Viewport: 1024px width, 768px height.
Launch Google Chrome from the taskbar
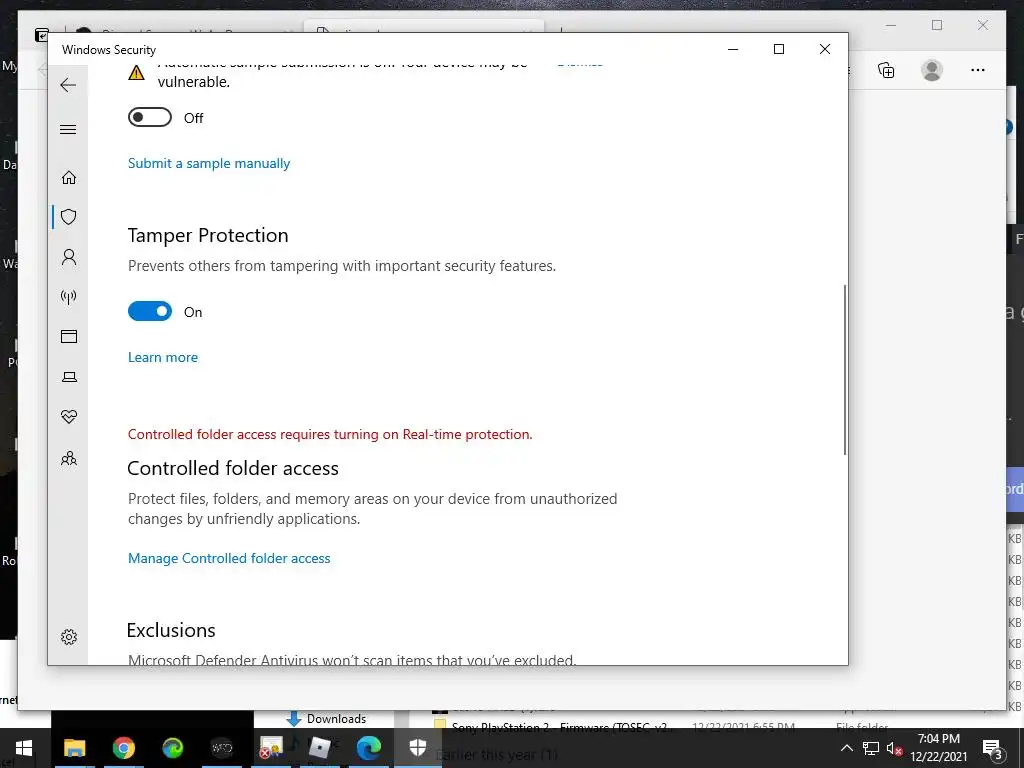coord(123,748)
